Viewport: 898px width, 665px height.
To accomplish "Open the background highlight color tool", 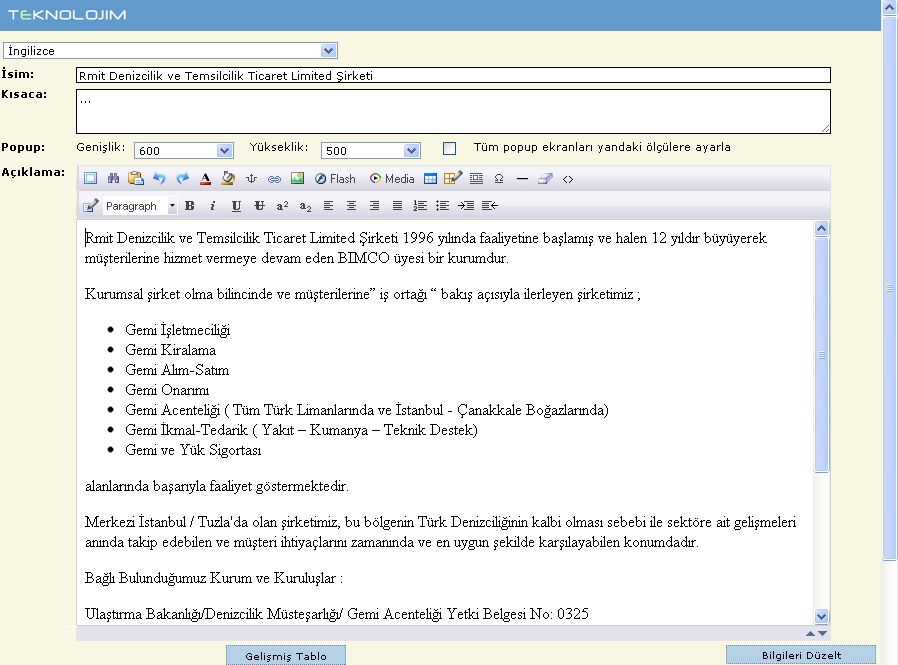I will [228, 179].
